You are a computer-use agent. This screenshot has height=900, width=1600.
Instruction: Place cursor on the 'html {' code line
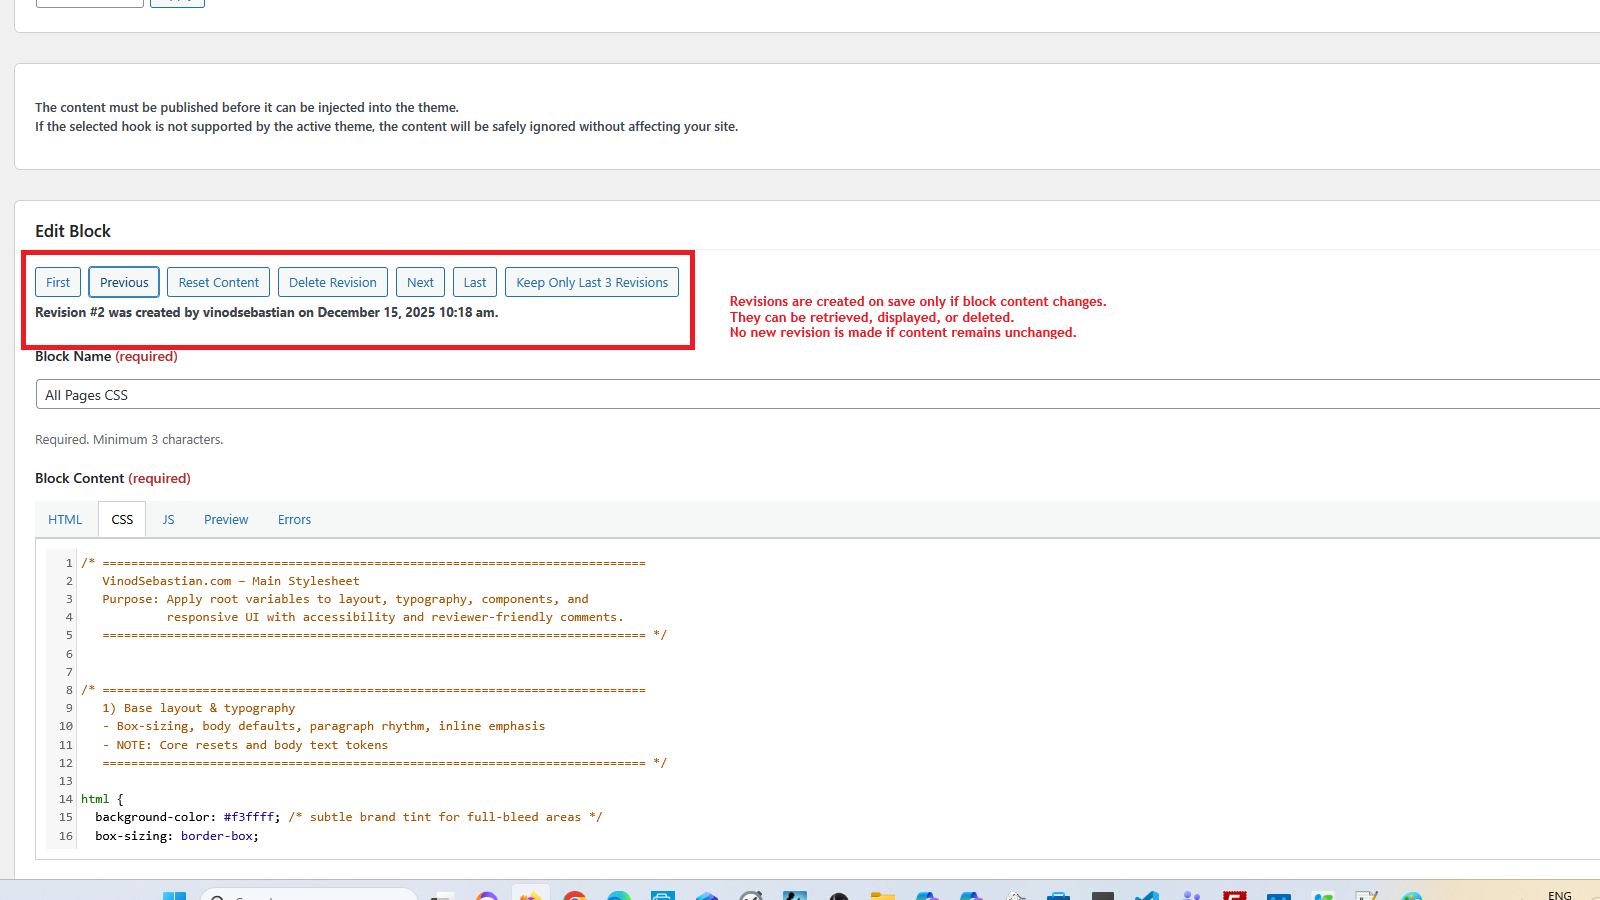point(102,799)
